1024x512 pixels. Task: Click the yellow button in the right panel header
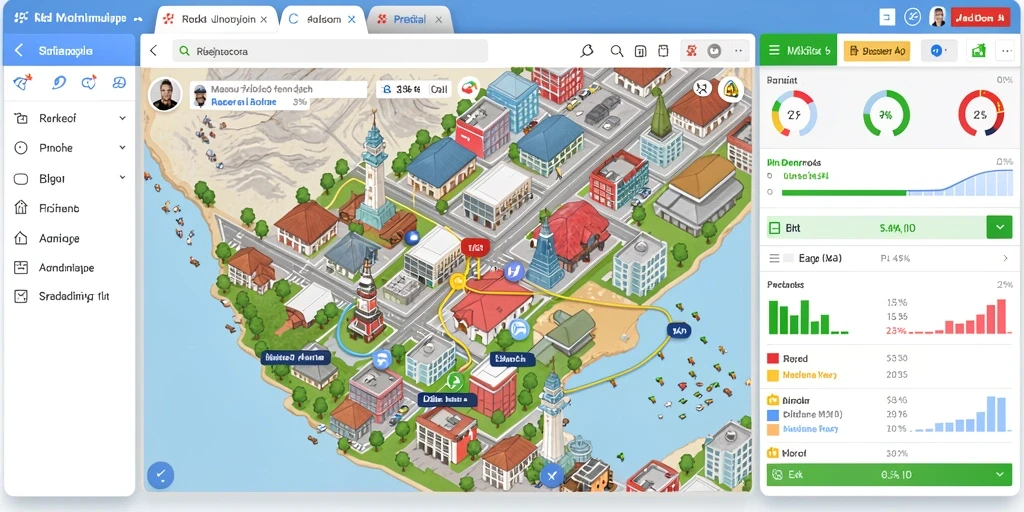(x=876, y=51)
